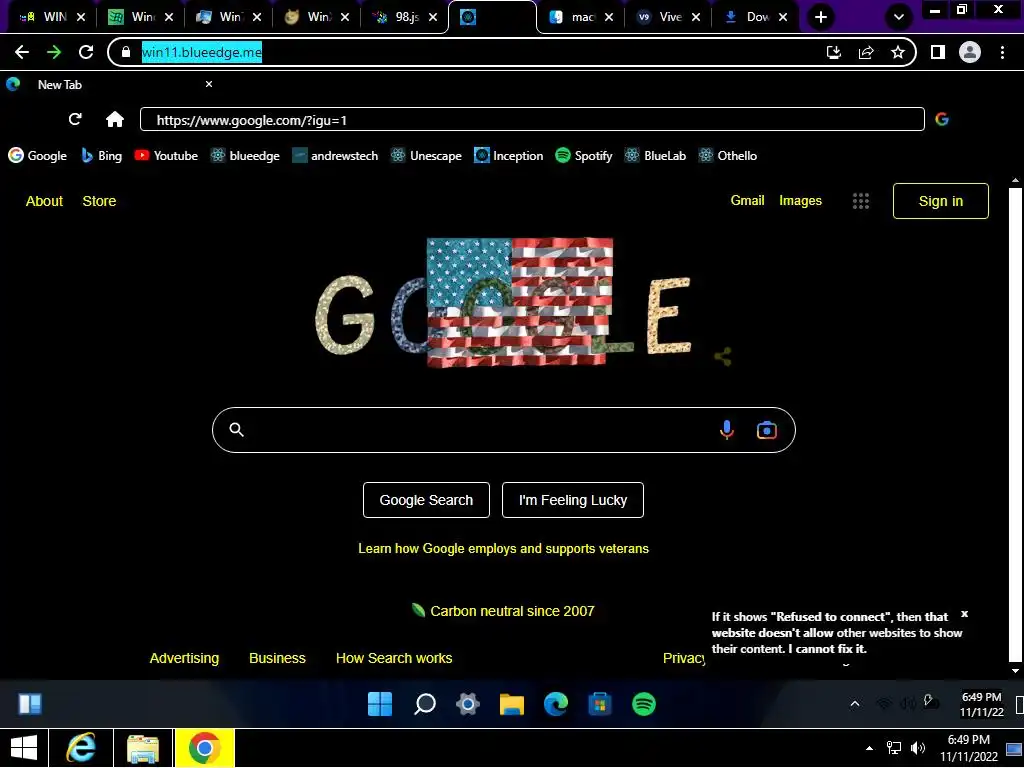
Task: Search by image with camera icon
Action: [x=767, y=430]
